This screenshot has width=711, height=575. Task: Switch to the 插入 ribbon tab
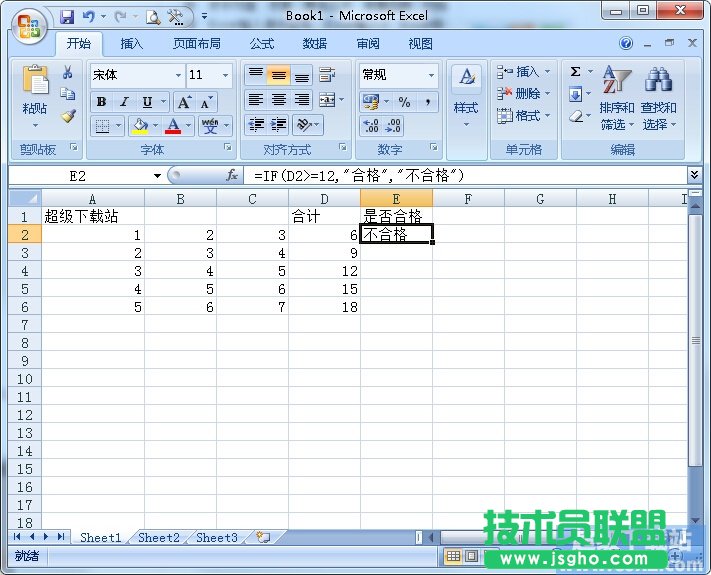[x=132, y=44]
